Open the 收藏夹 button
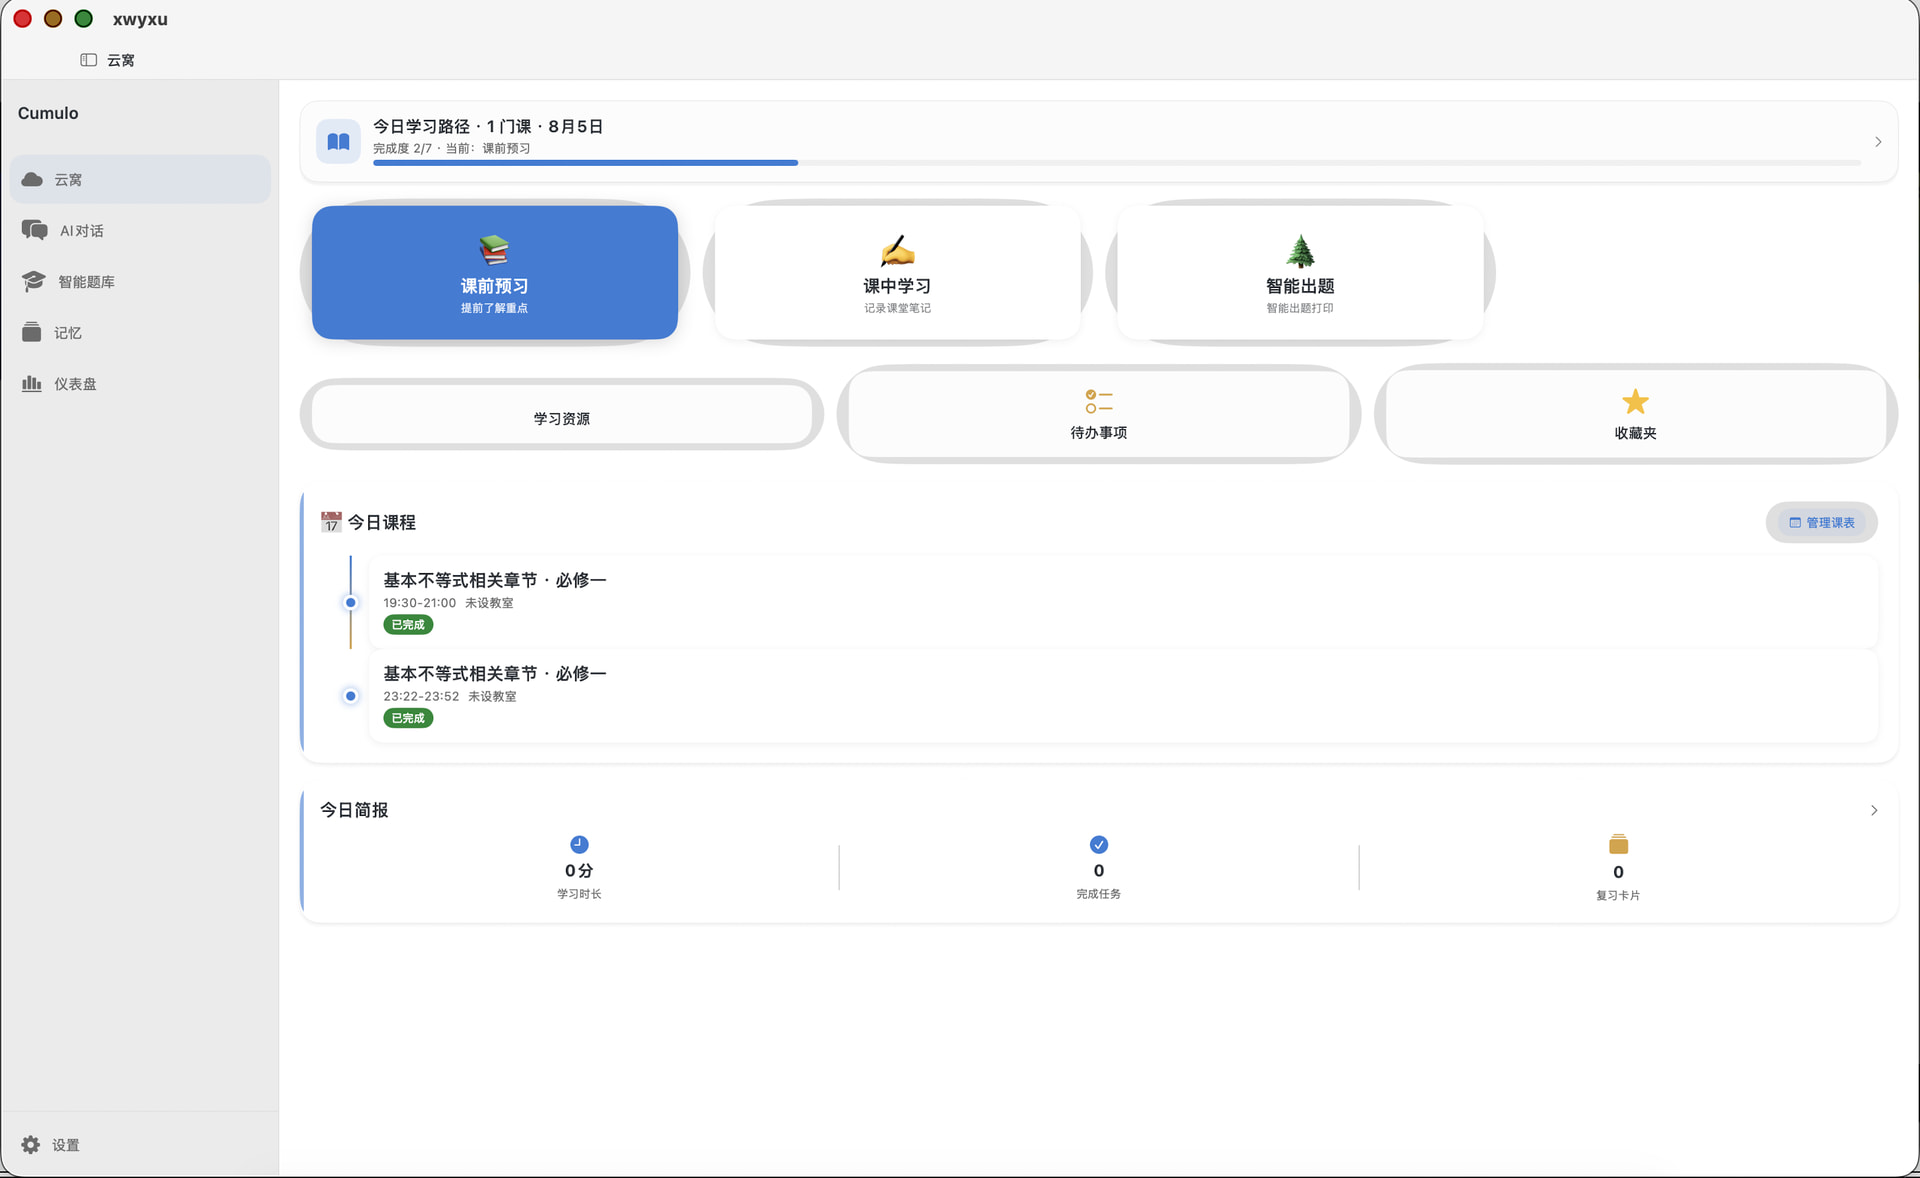Image resolution: width=1920 pixels, height=1178 pixels. 1635,414
